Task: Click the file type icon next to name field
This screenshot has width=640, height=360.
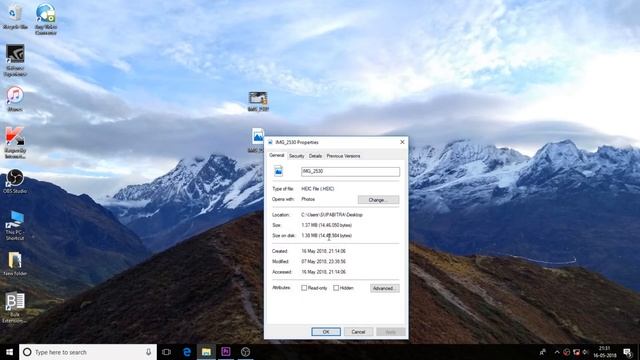Action: 278,171
